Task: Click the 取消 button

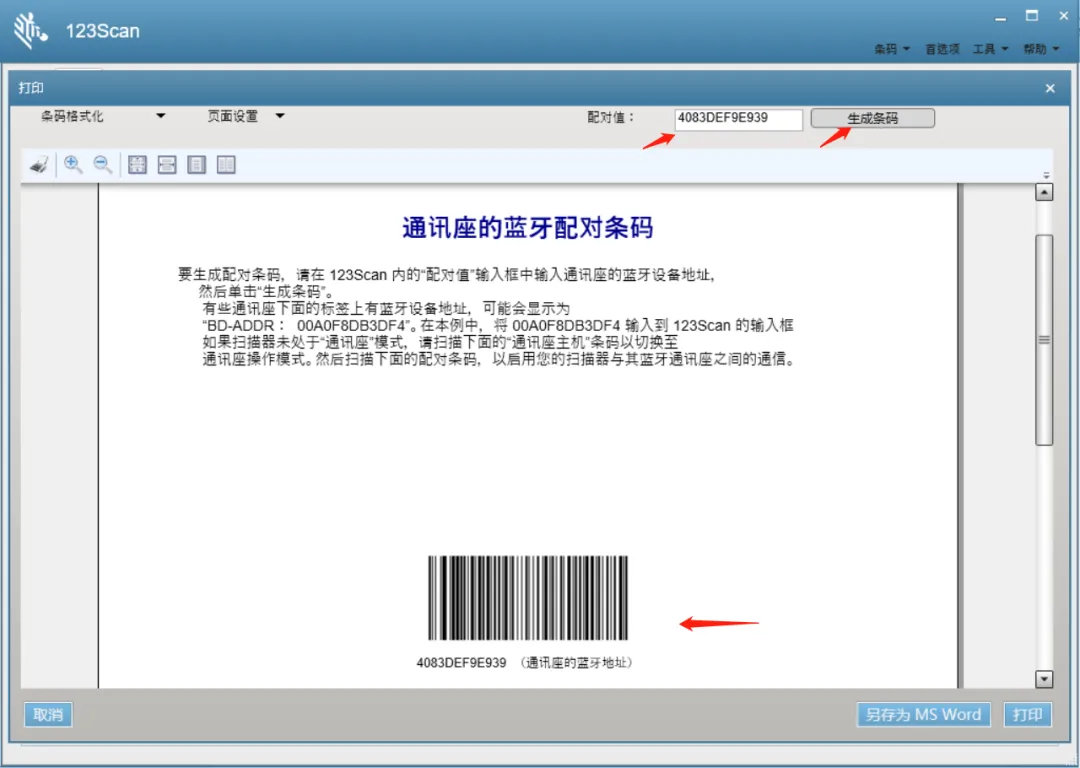Action: click(x=48, y=715)
